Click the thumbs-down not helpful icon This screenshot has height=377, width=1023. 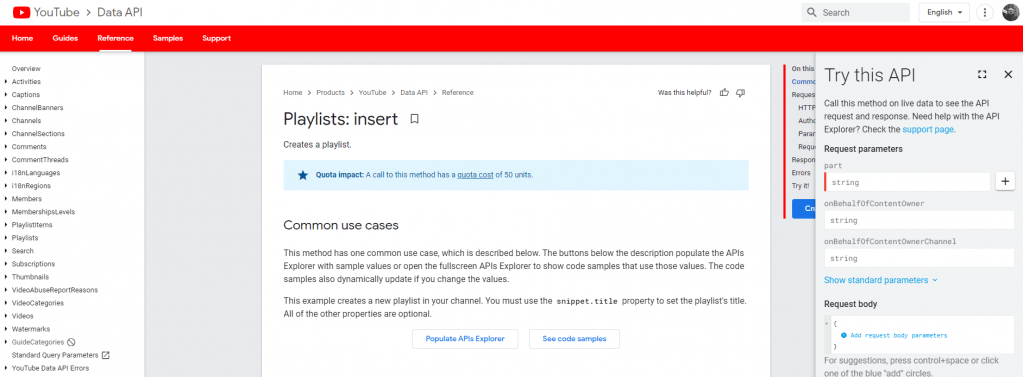click(740, 93)
